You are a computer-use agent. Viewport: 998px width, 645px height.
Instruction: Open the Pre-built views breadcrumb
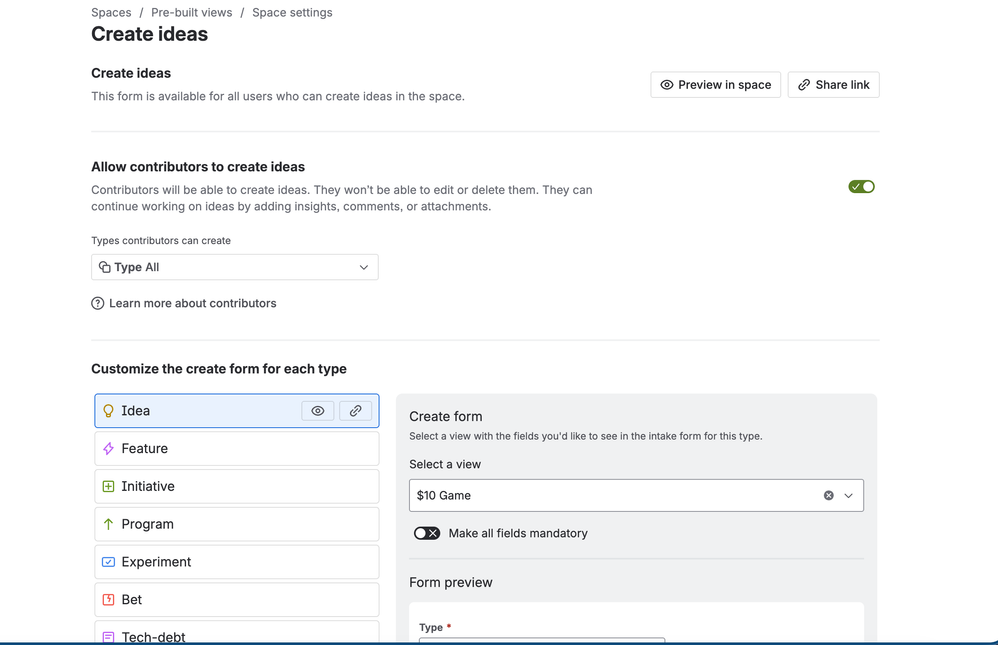point(192,13)
